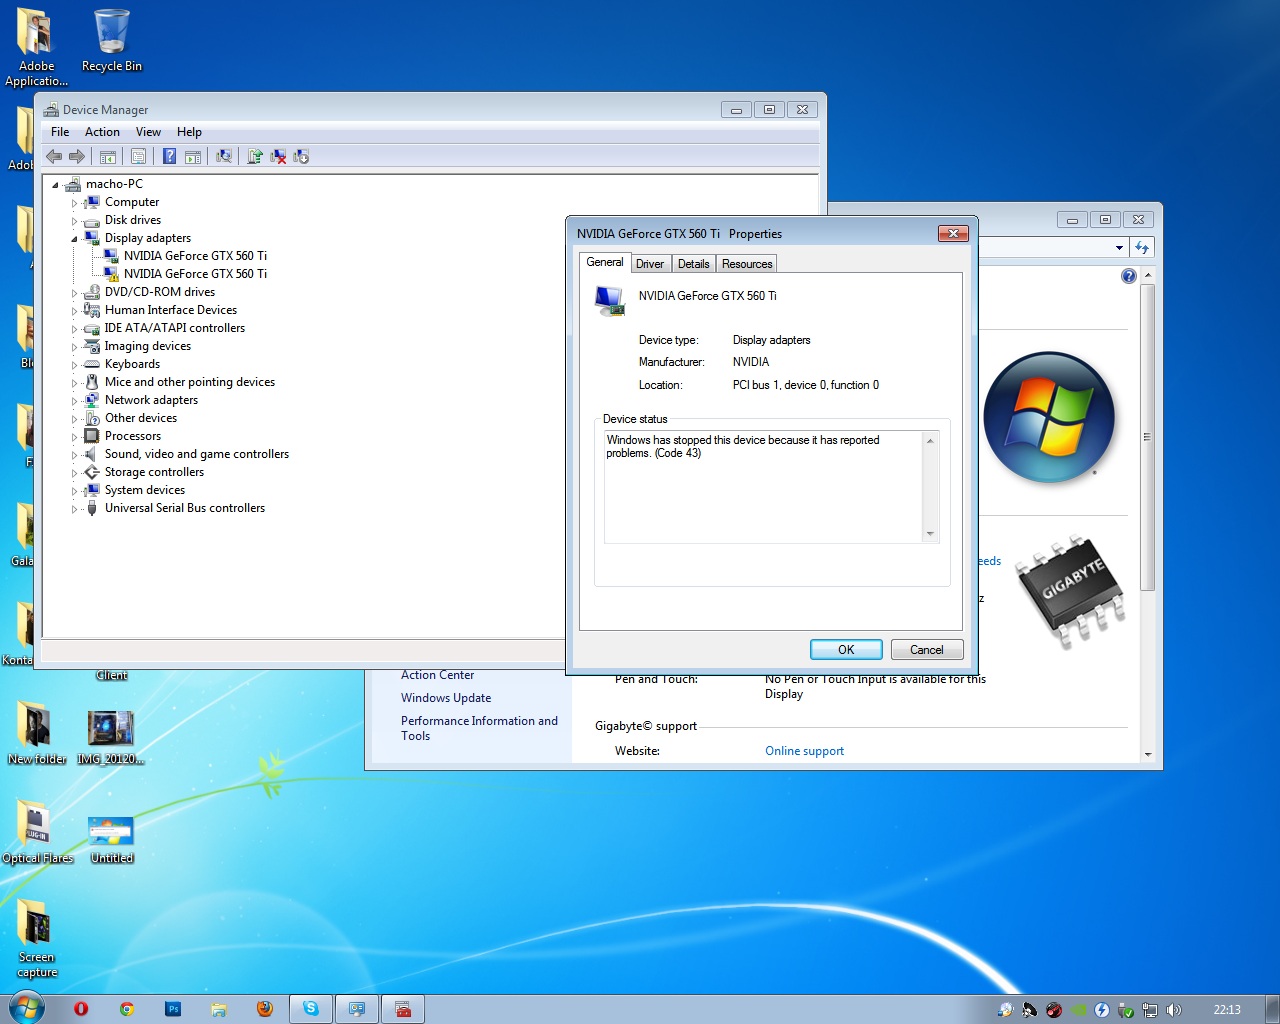Viewport: 1280px width, 1024px height.
Task: Click Disable device toolbar icon with down arrow
Action: (301, 156)
